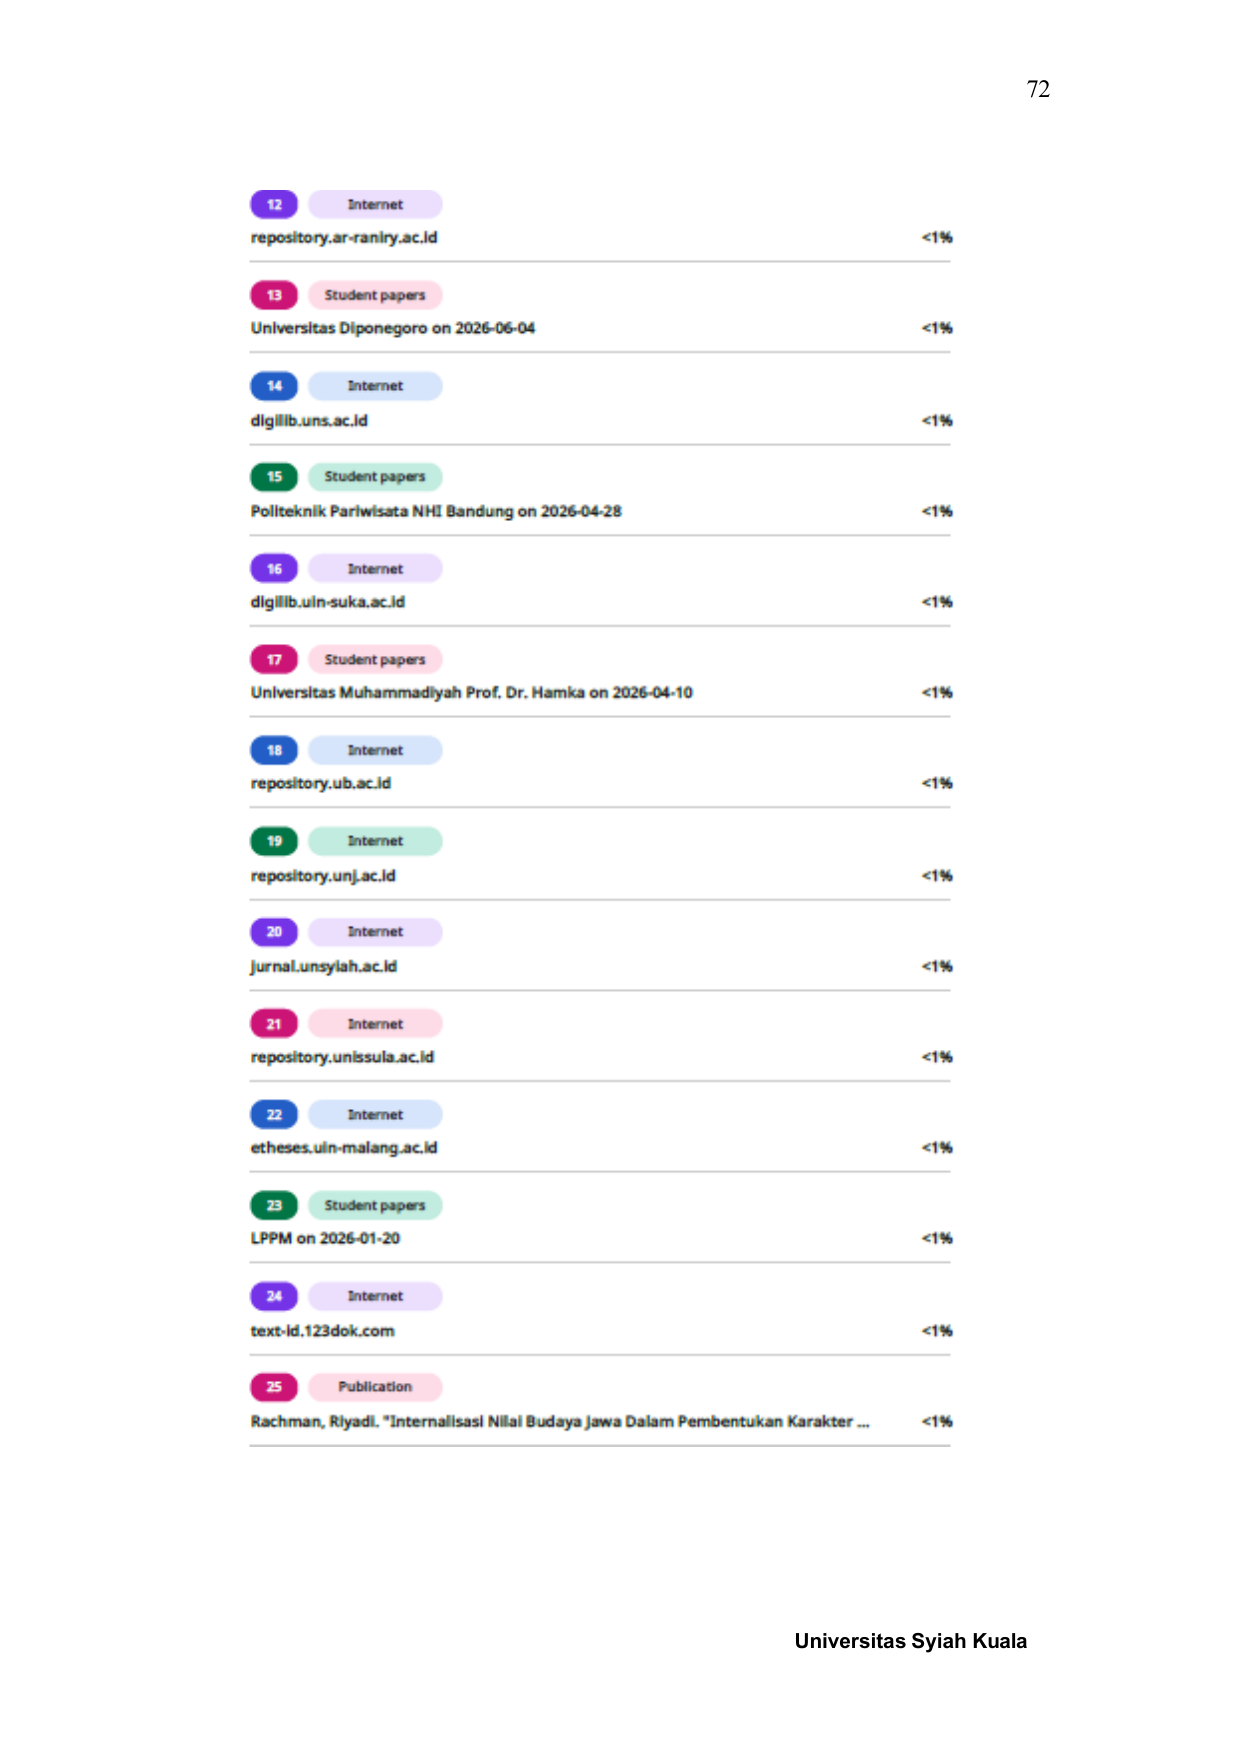Screen dimensions: 1241x1755
Task: Open the jurnal.unsyiah.ac.id source
Action: [324, 967]
